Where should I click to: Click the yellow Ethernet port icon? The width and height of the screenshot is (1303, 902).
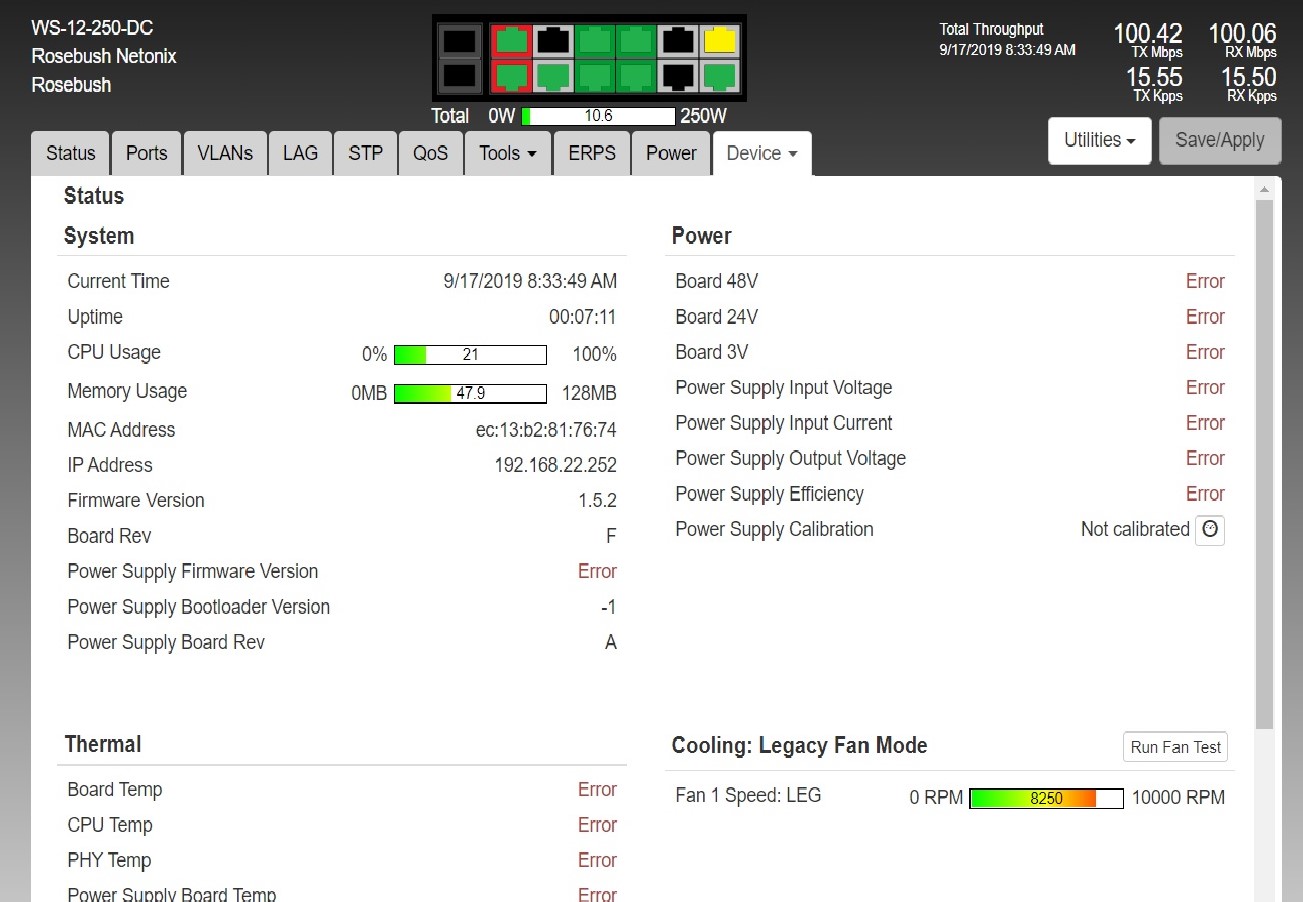719,41
